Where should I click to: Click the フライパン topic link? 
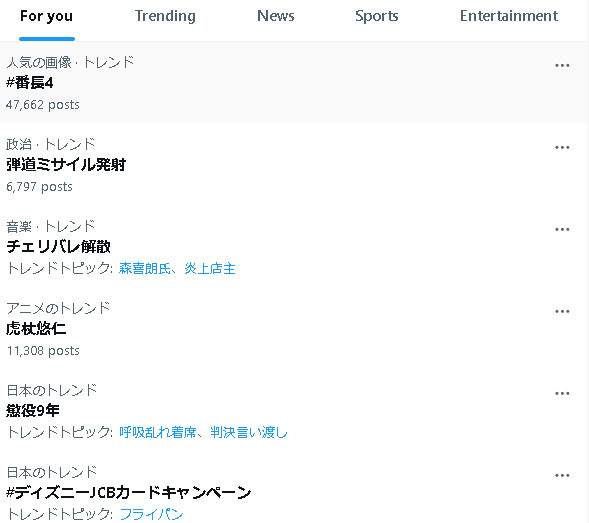tap(151, 514)
